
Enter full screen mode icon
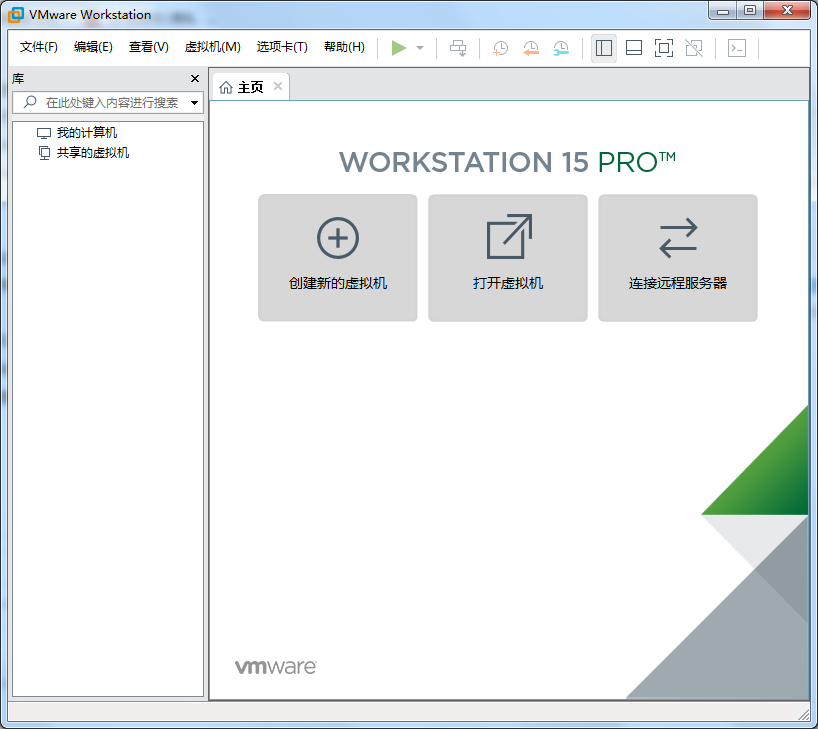click(x=664, y=48)
